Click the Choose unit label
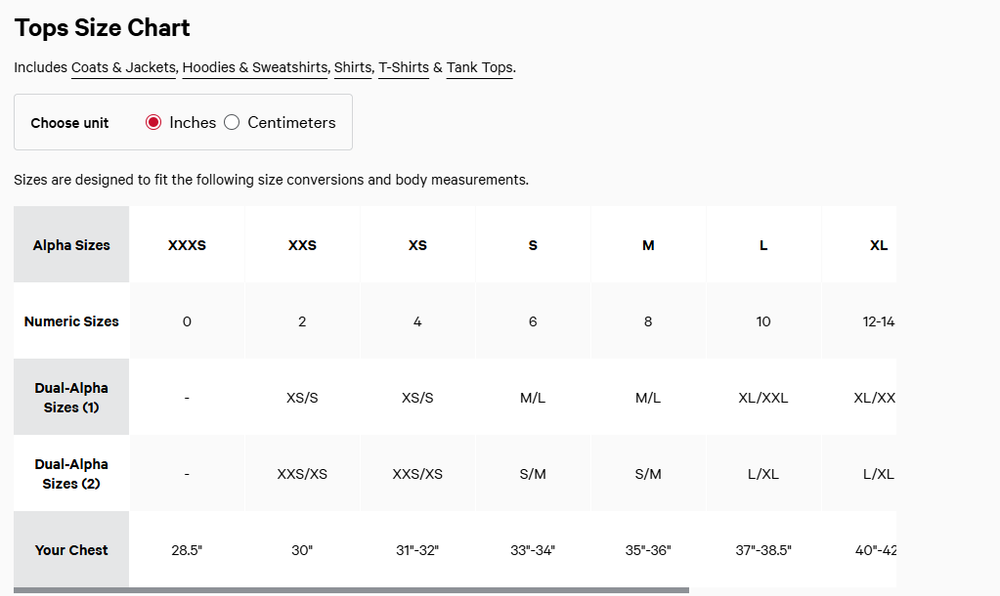This screenshot has width=1000, height=596. pos(70,123)
